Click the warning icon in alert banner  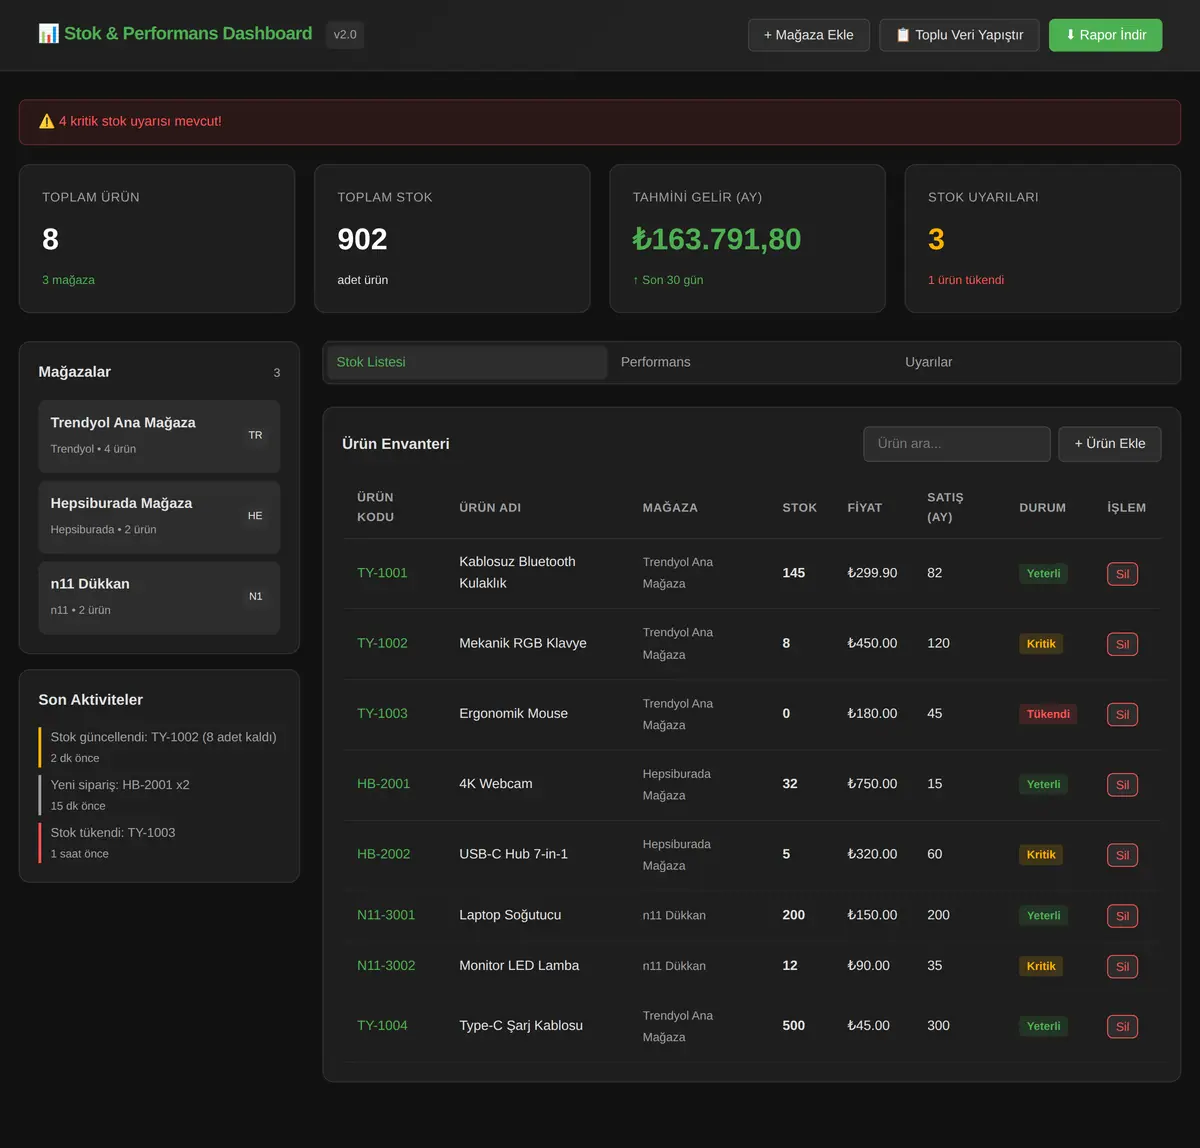(47, 121)
